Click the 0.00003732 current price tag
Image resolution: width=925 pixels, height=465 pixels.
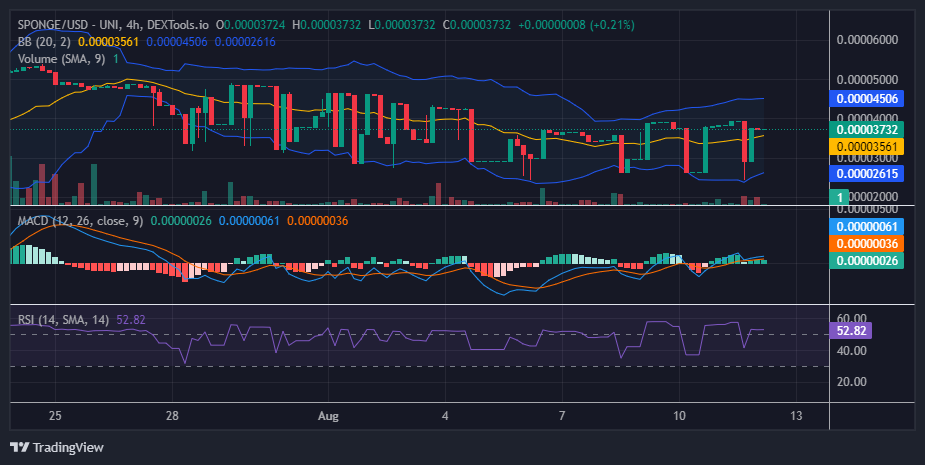point(867,130)
